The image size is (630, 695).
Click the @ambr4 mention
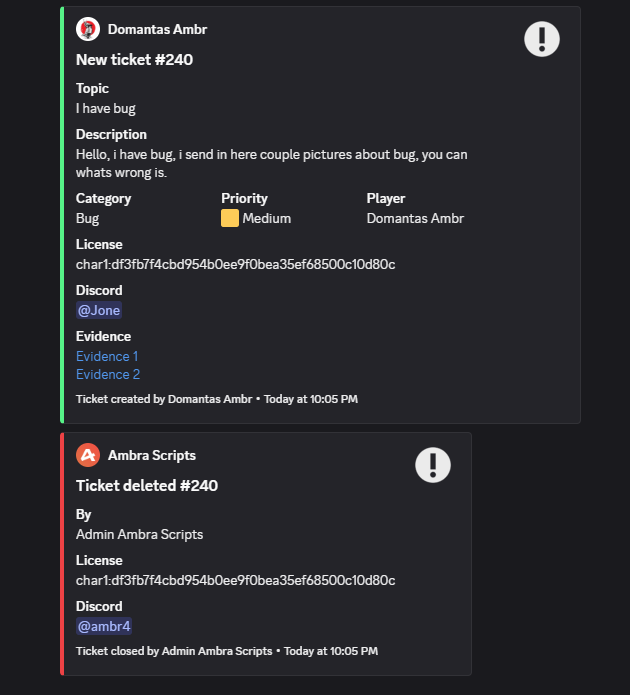coord(104,626)
